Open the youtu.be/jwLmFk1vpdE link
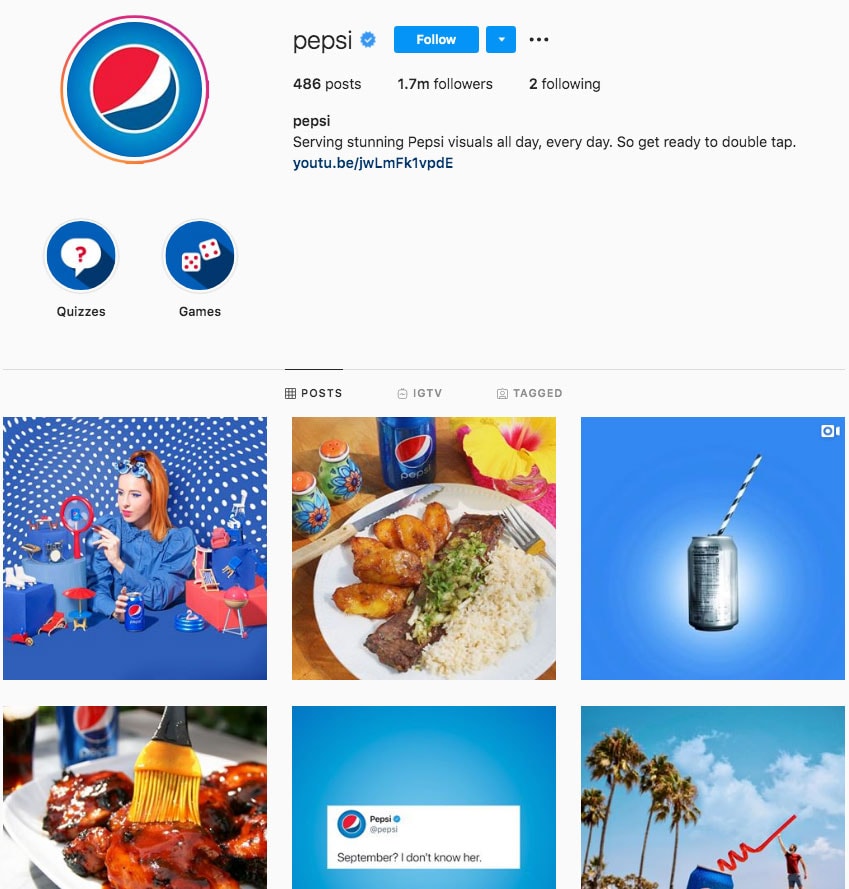 (x=373, y=163)
